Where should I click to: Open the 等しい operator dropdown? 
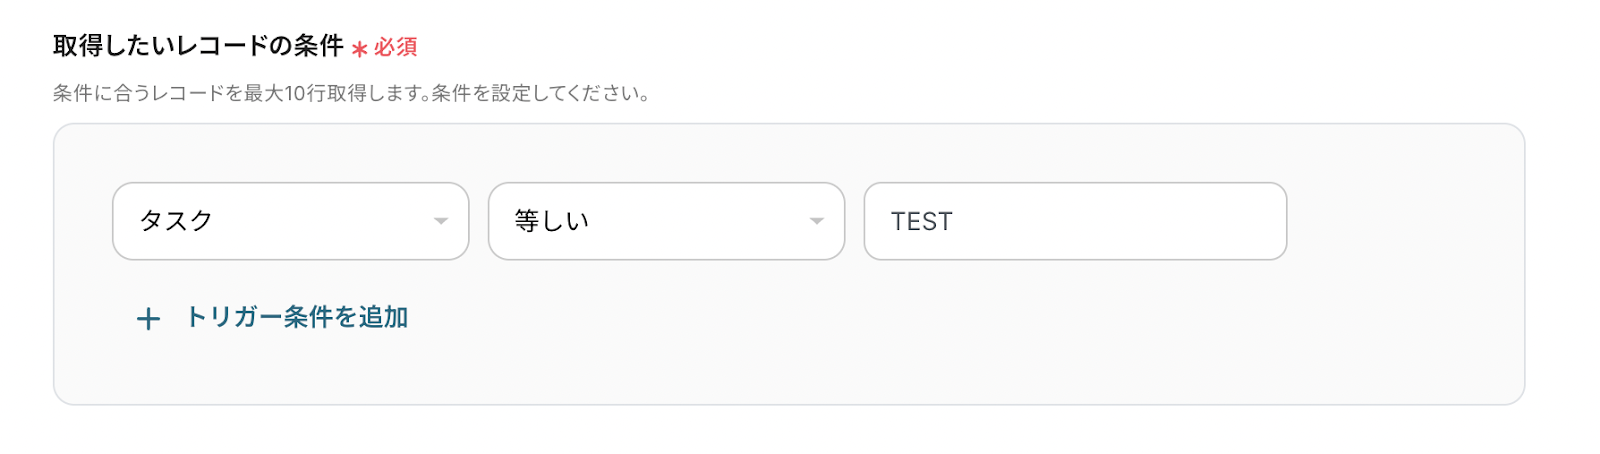pyautogui.click(x=666, y=221)
